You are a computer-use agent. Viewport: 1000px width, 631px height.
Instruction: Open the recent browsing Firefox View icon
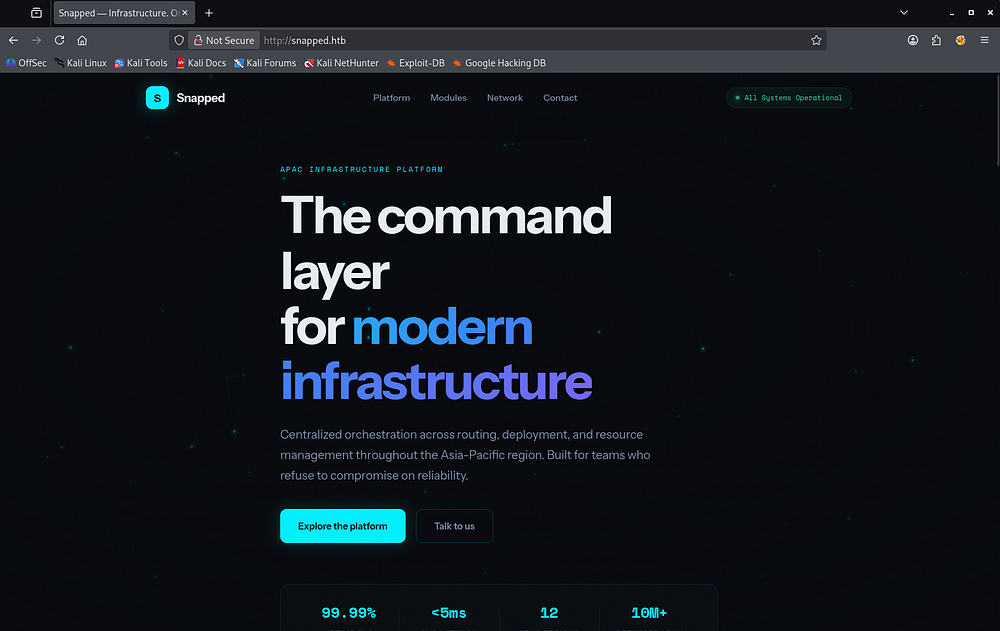tap(36, 13)
